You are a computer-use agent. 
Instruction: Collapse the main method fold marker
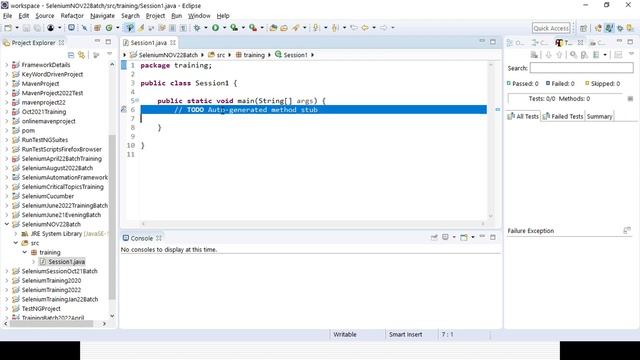click(x=138, y=100)
